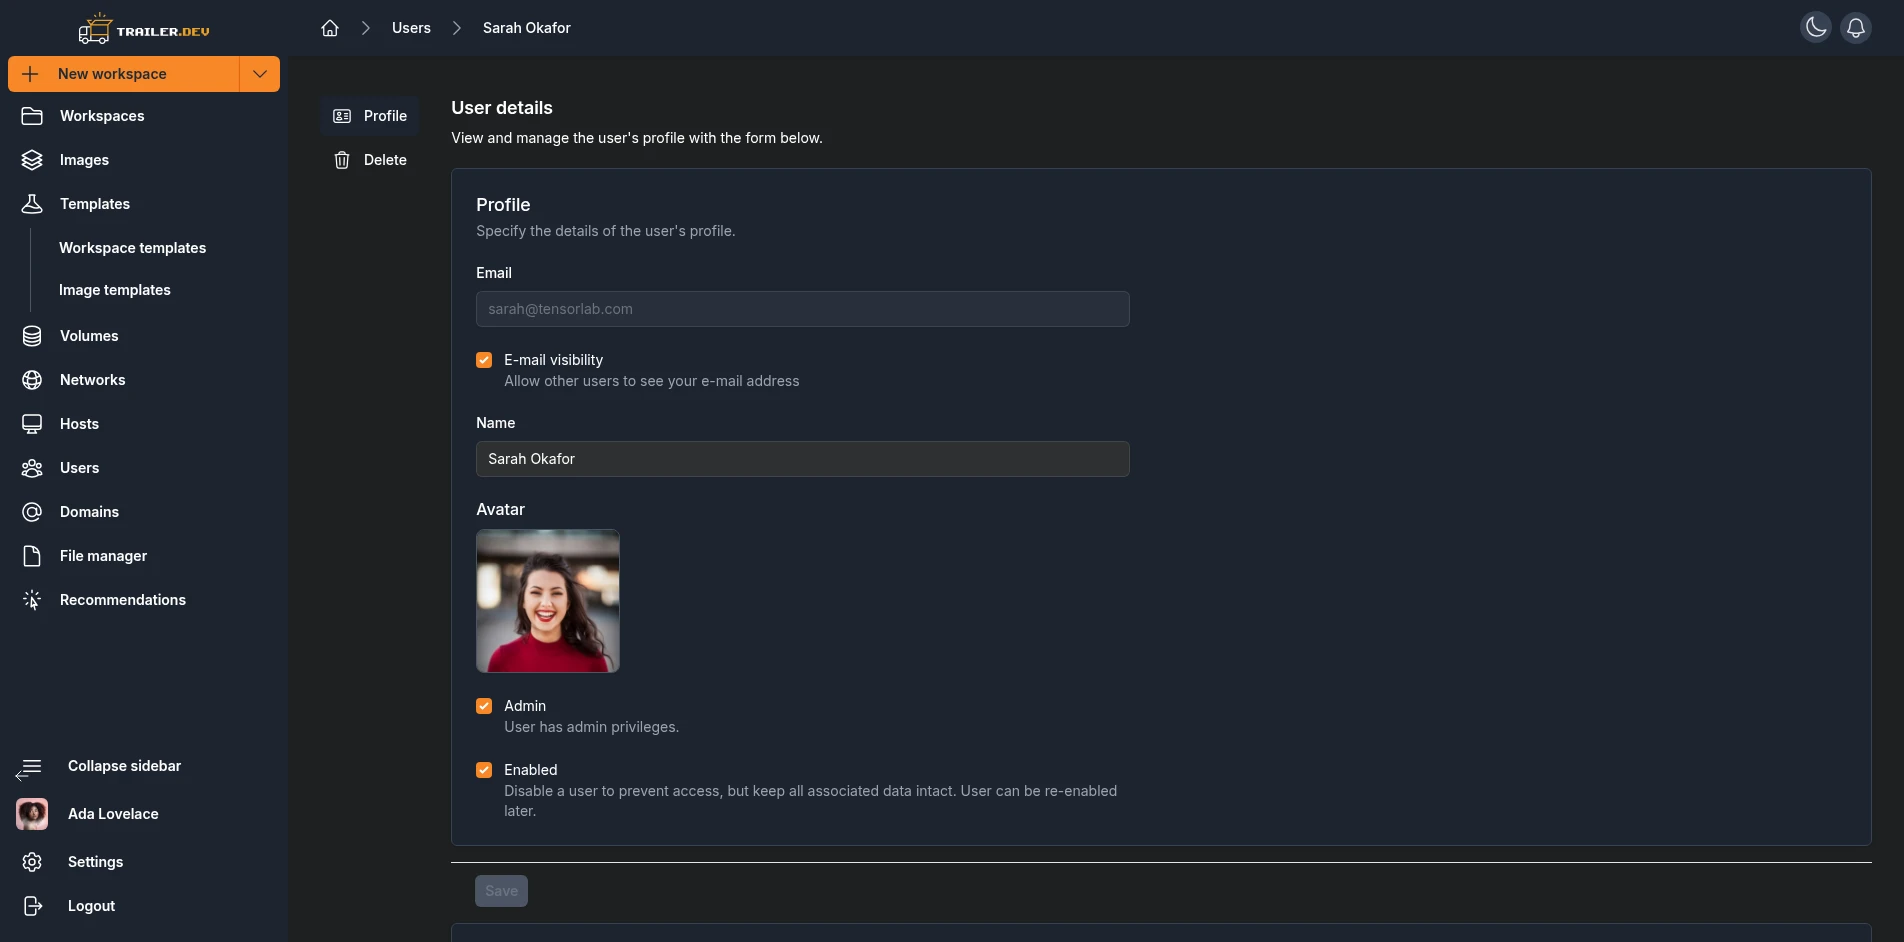Click the Collapse sidebar icon
This screenshot has height=942, width=1904.
pyautogui.click(x=29, y=768)
